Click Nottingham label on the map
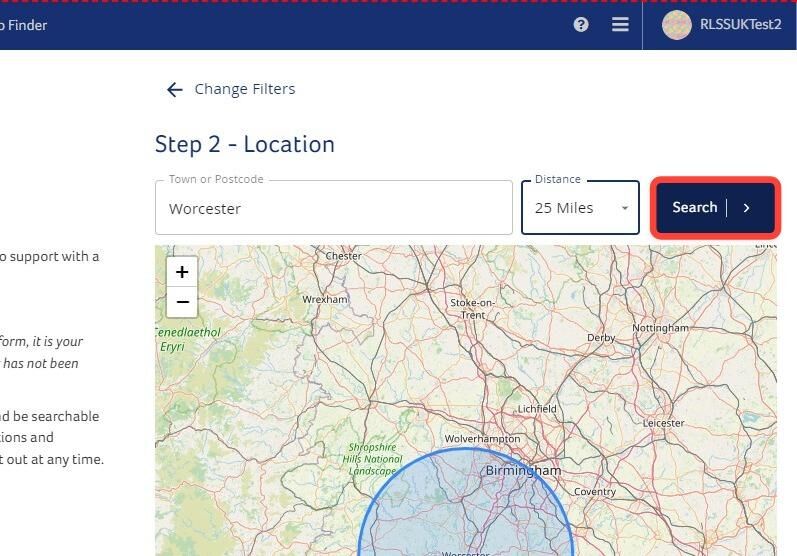 click(660, 328)
